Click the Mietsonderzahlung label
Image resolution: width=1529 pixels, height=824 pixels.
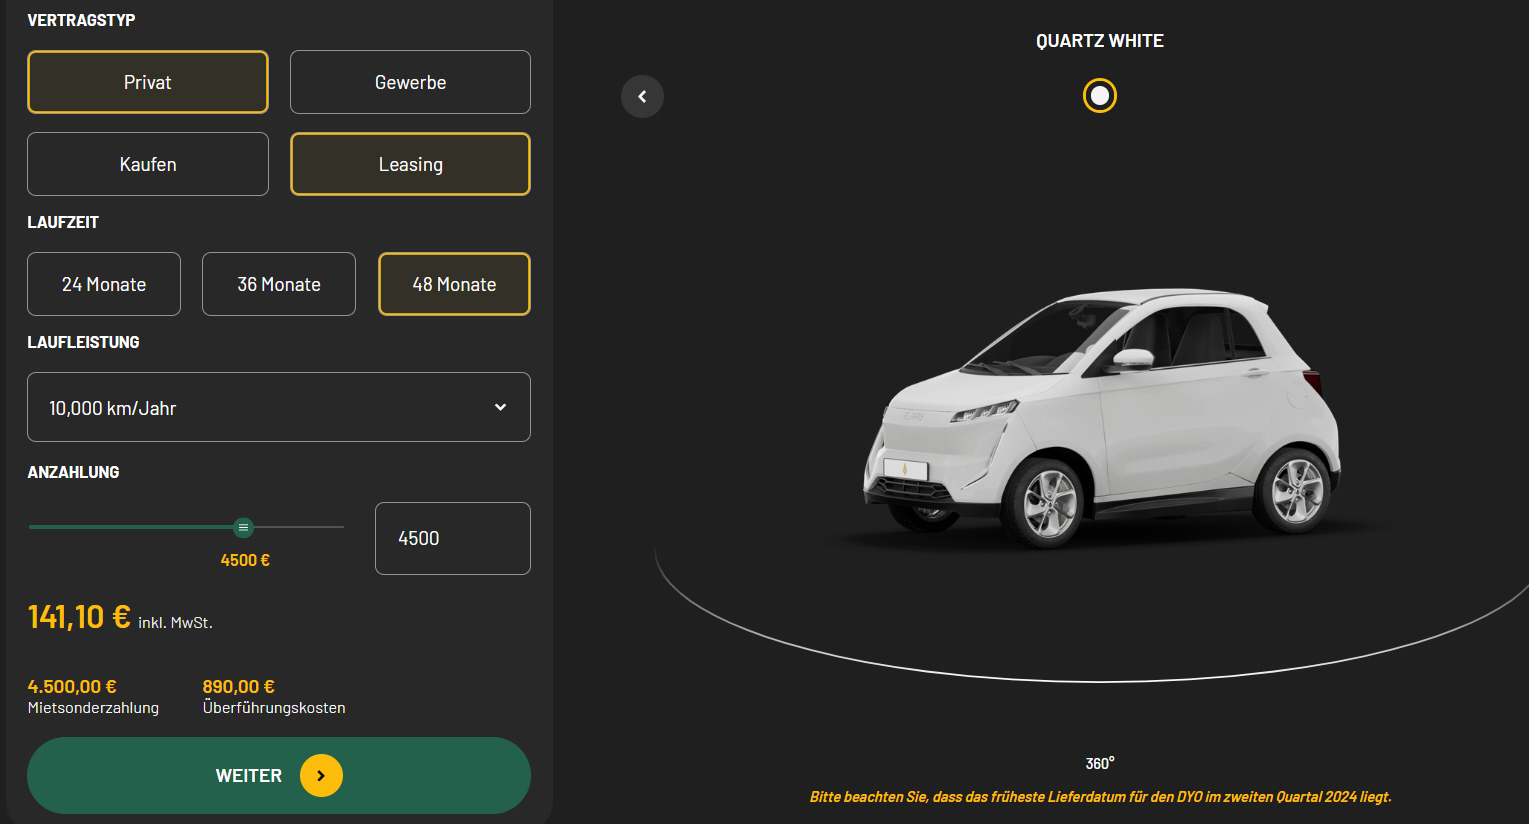click(x=93, y=707)
